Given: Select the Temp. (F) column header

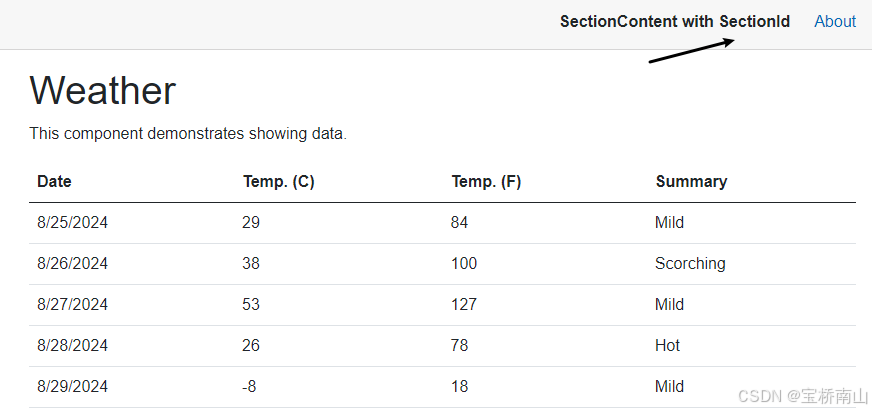Looking at the screenshot, I should point(486,181).
